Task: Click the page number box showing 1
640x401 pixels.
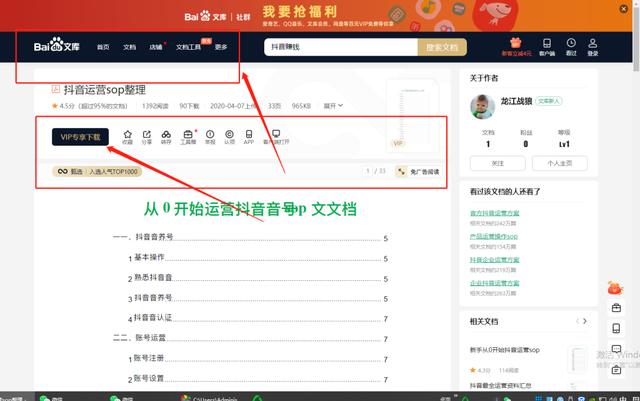Action: pos(368,171)
